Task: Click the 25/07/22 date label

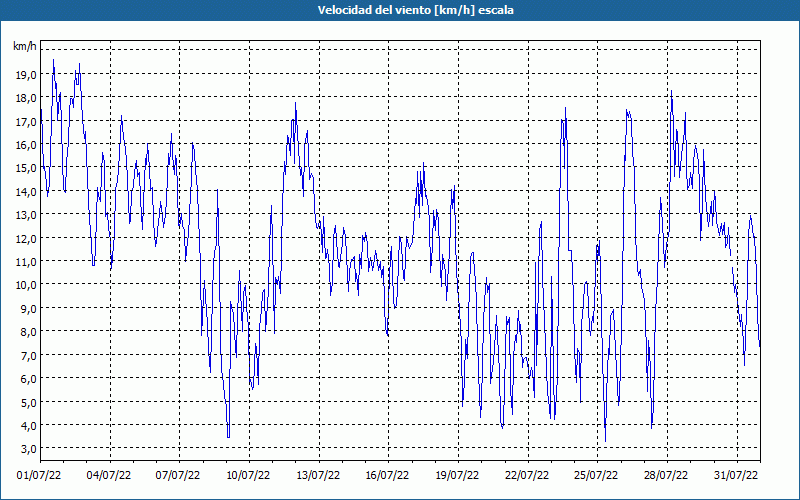Action: click(596, 476)
